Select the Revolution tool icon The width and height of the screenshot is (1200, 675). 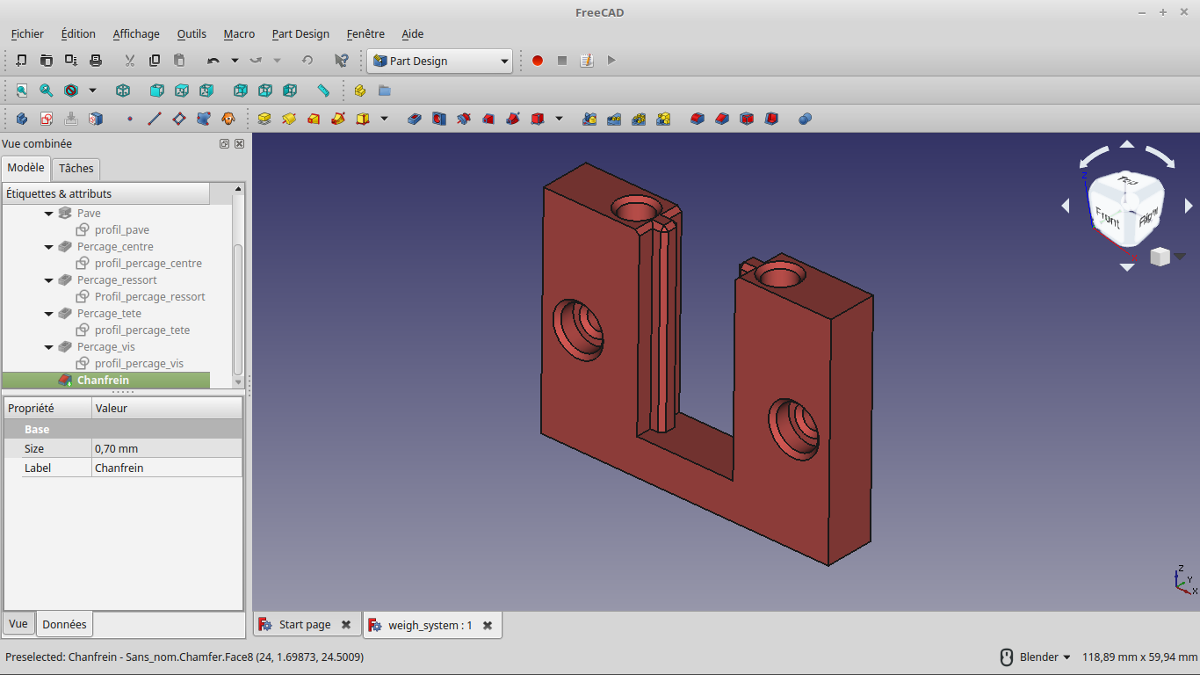pos(289,118)
